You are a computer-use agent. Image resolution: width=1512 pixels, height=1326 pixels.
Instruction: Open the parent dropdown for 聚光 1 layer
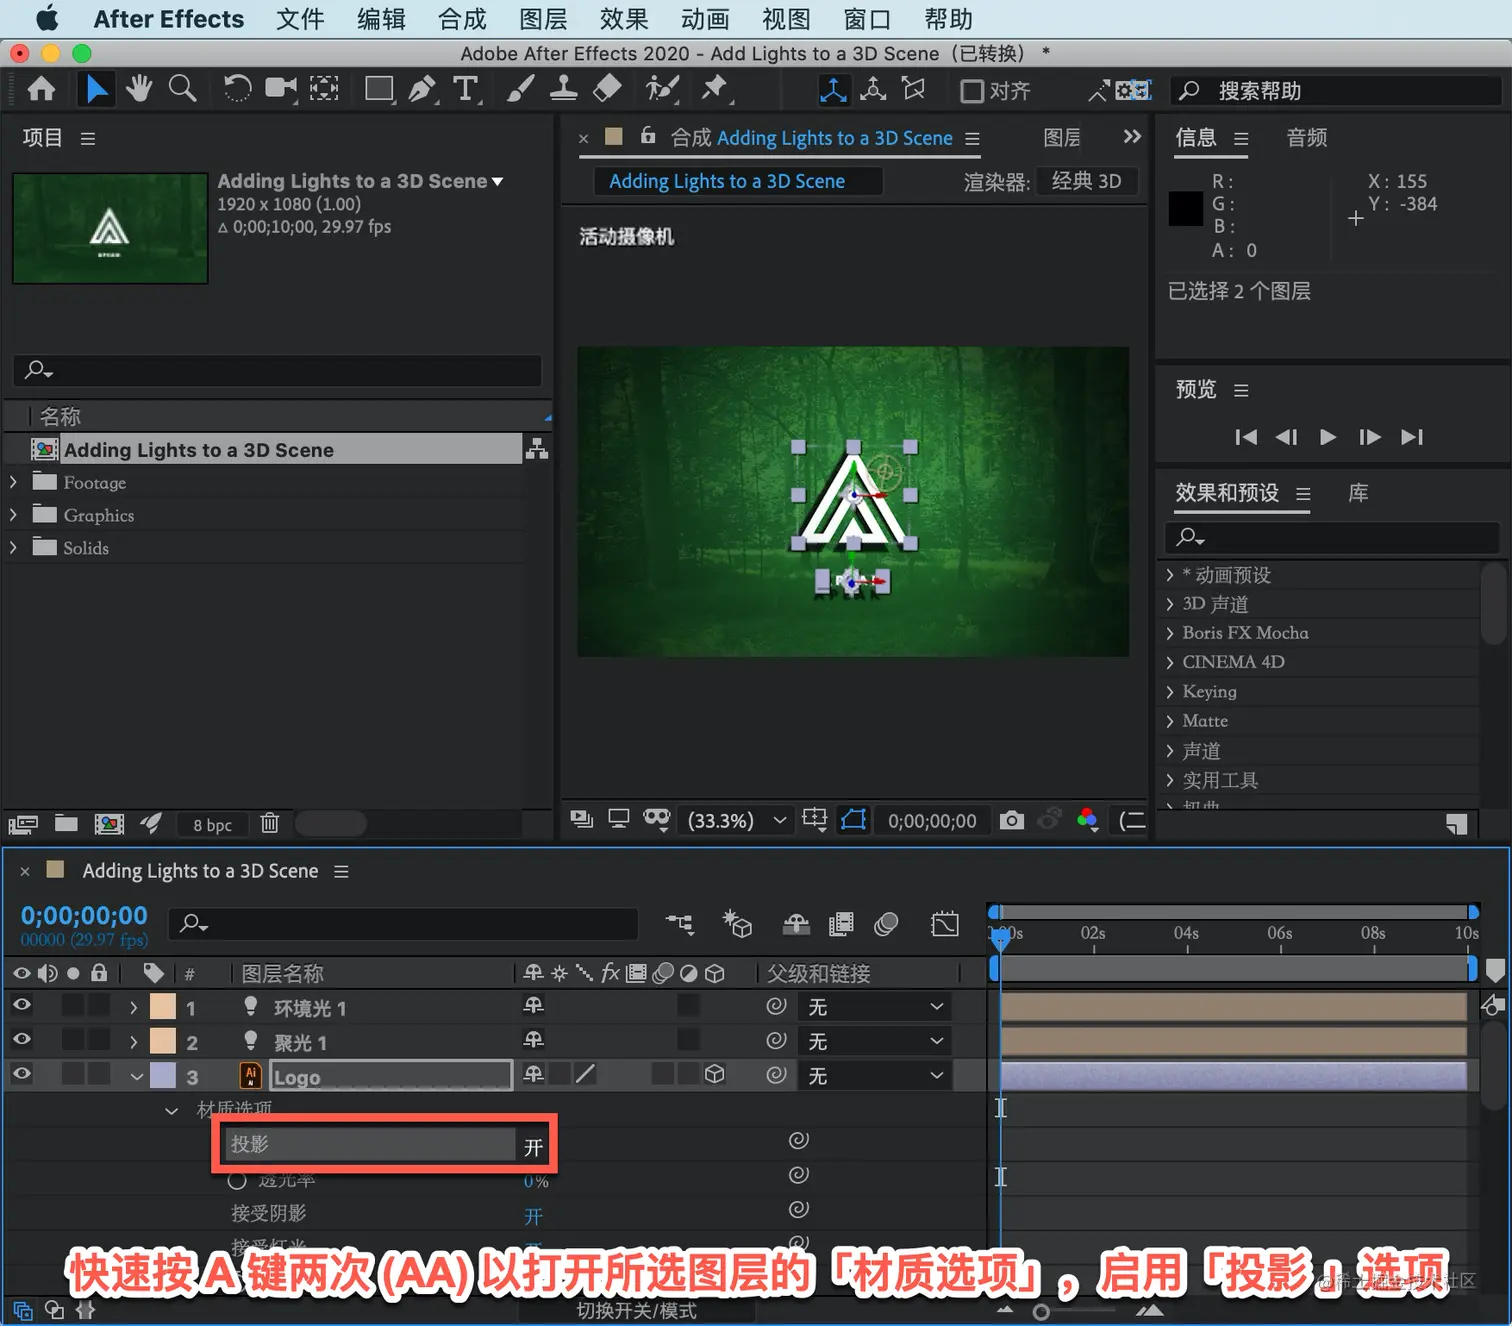point(876,1041)
